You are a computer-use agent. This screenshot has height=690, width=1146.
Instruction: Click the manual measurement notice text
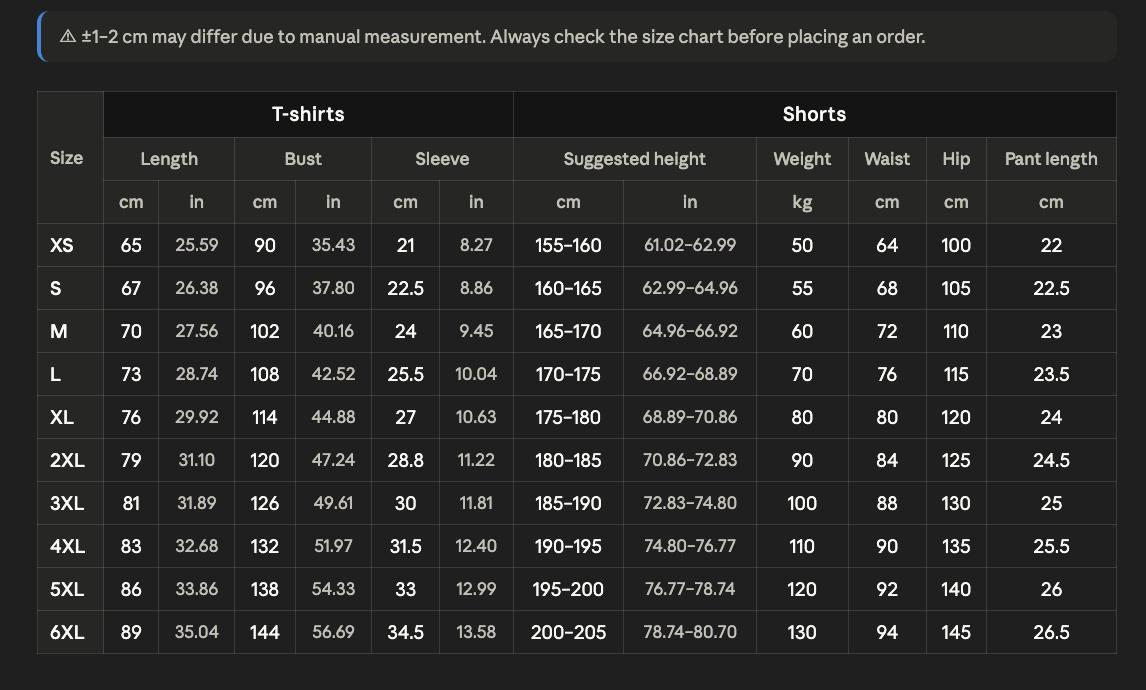point(503,37)
